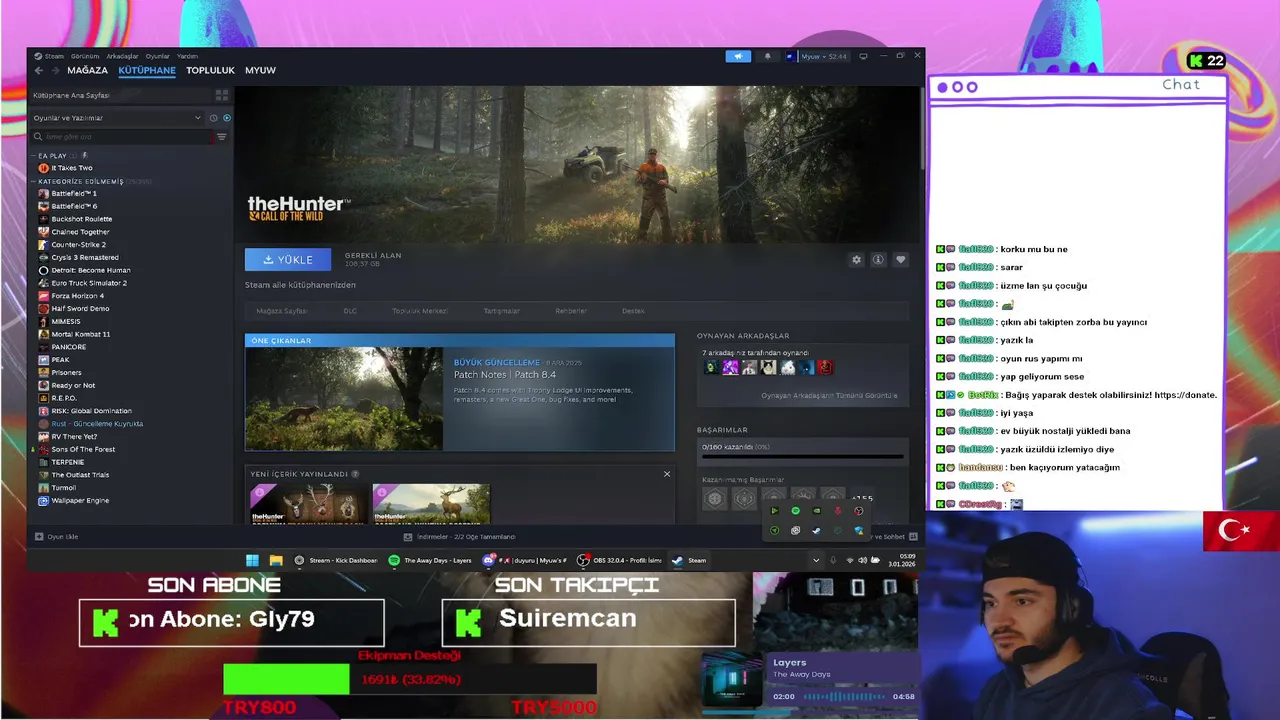Click Steam icon in tray popup
The width and height of the screenshot is (1280, 720).
816,531
